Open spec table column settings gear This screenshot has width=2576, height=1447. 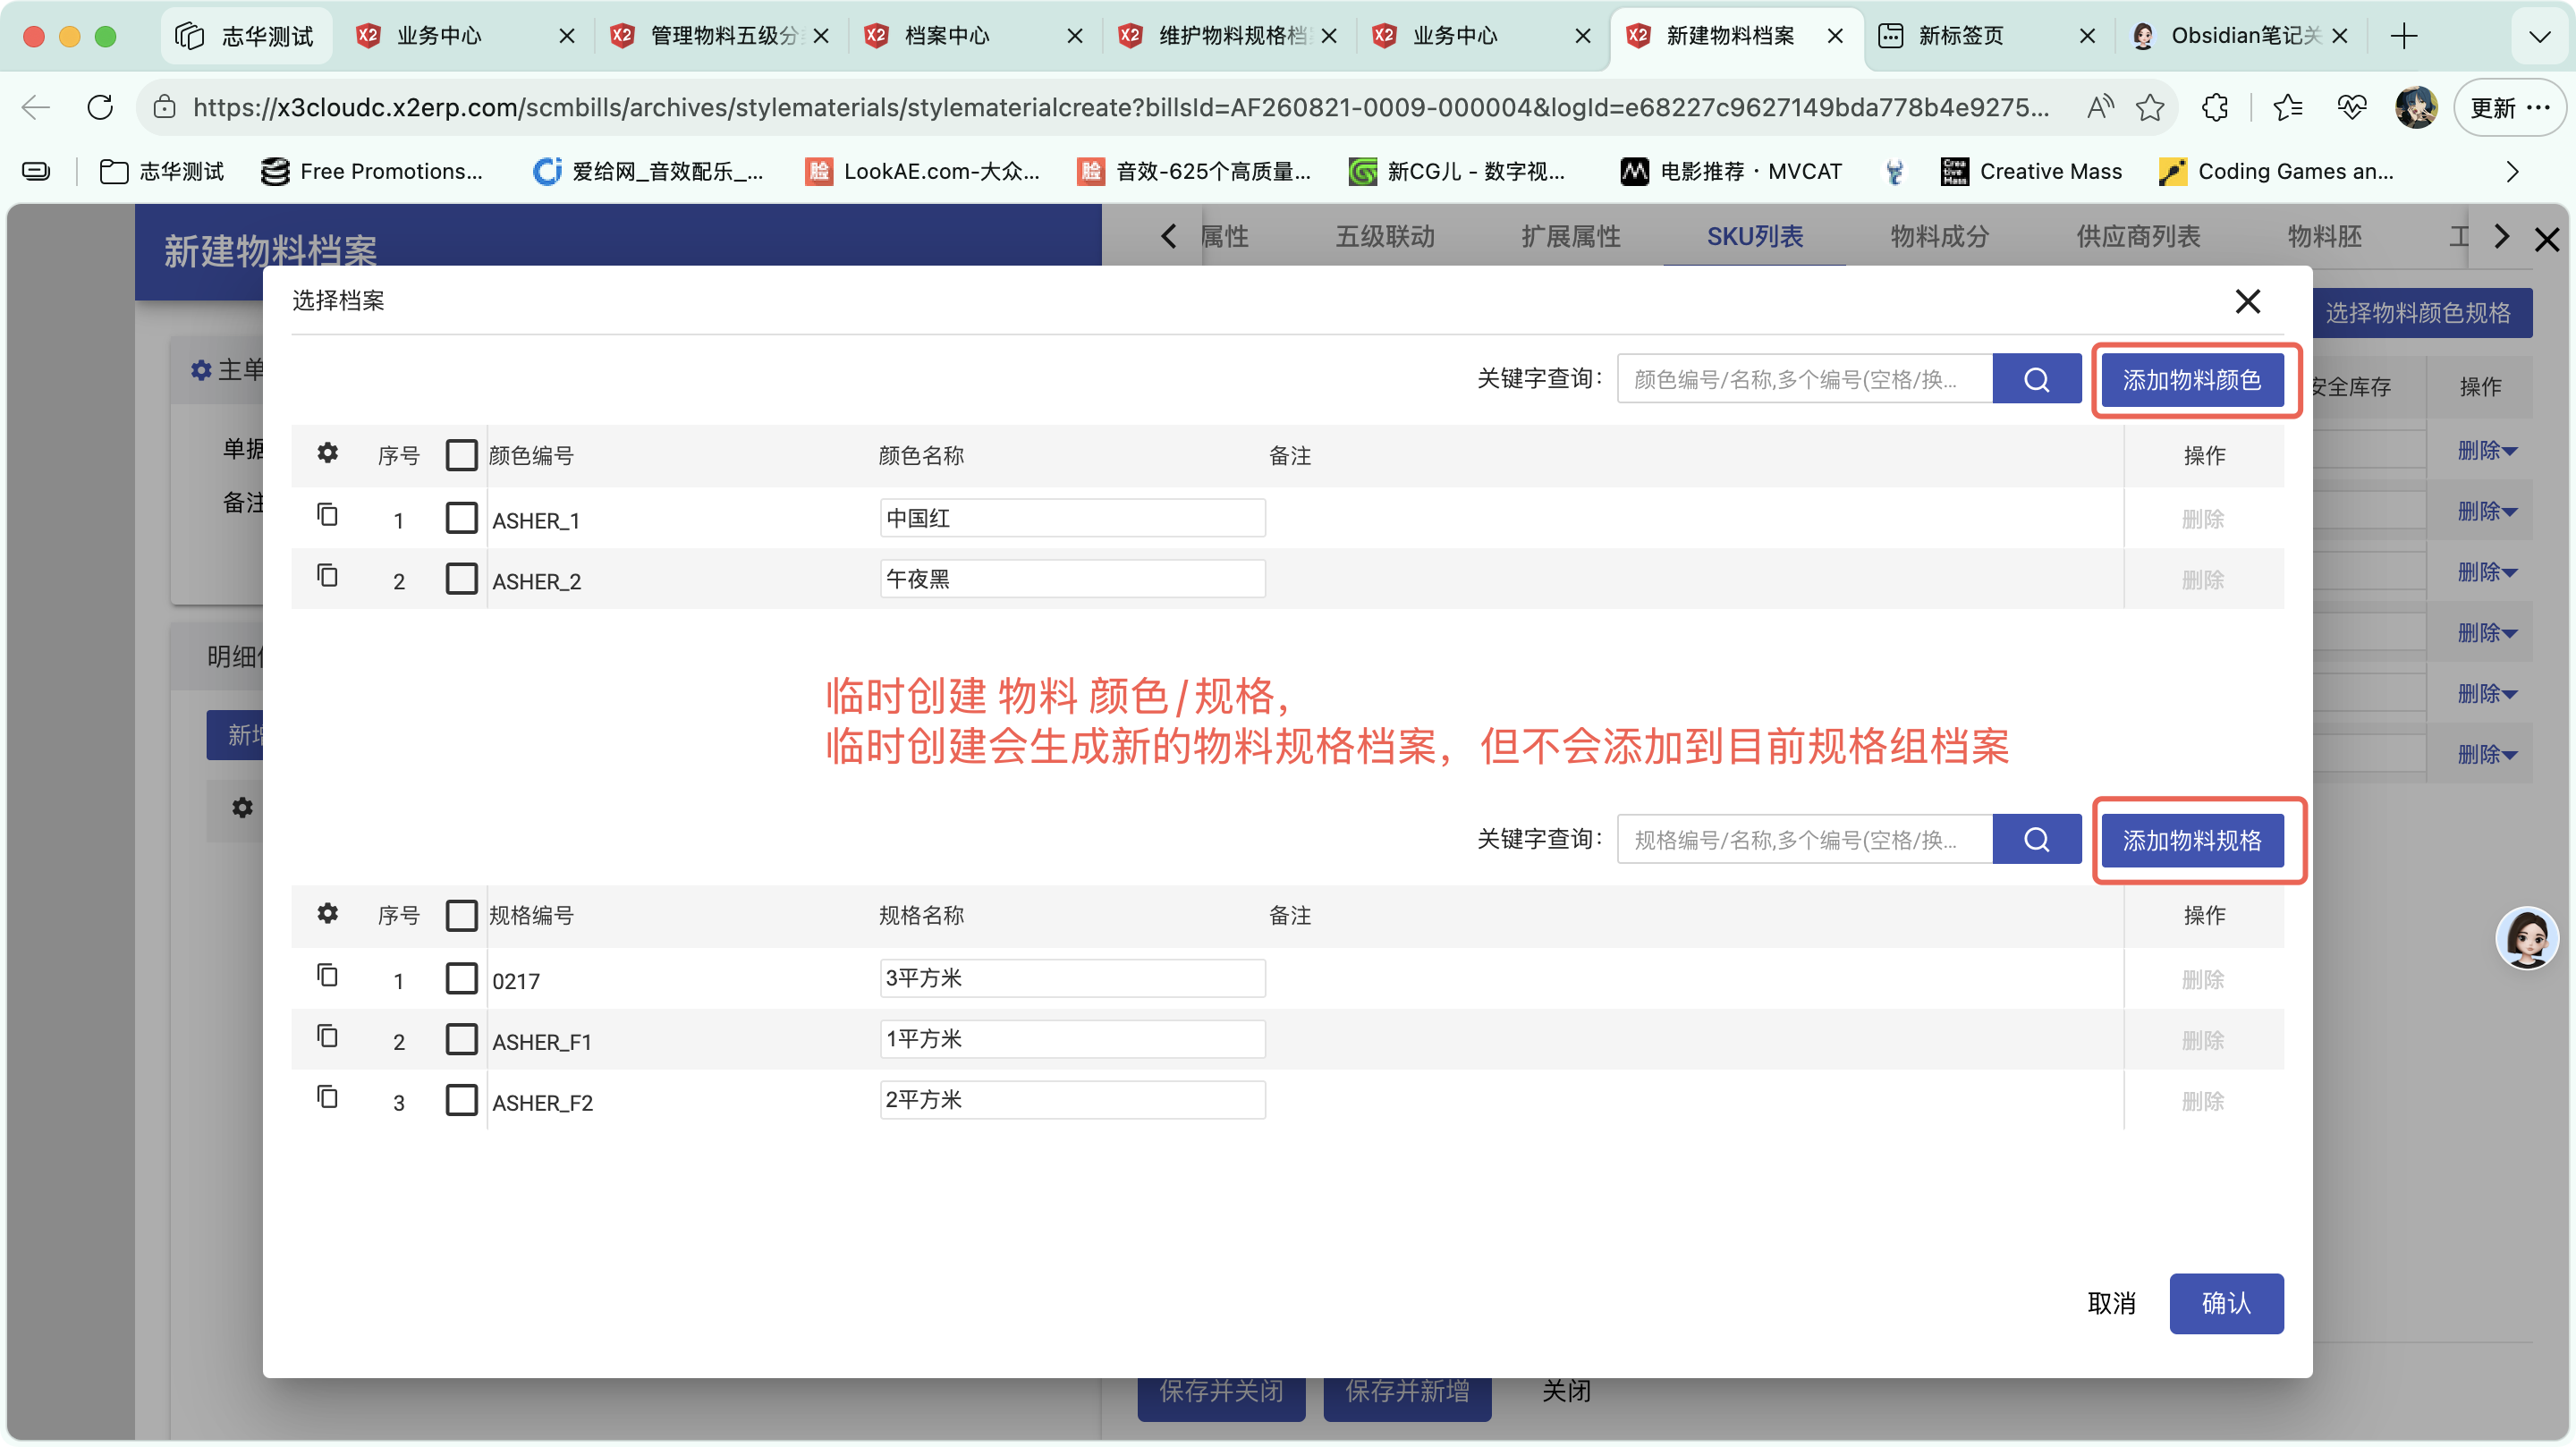(x=327, y=914)
